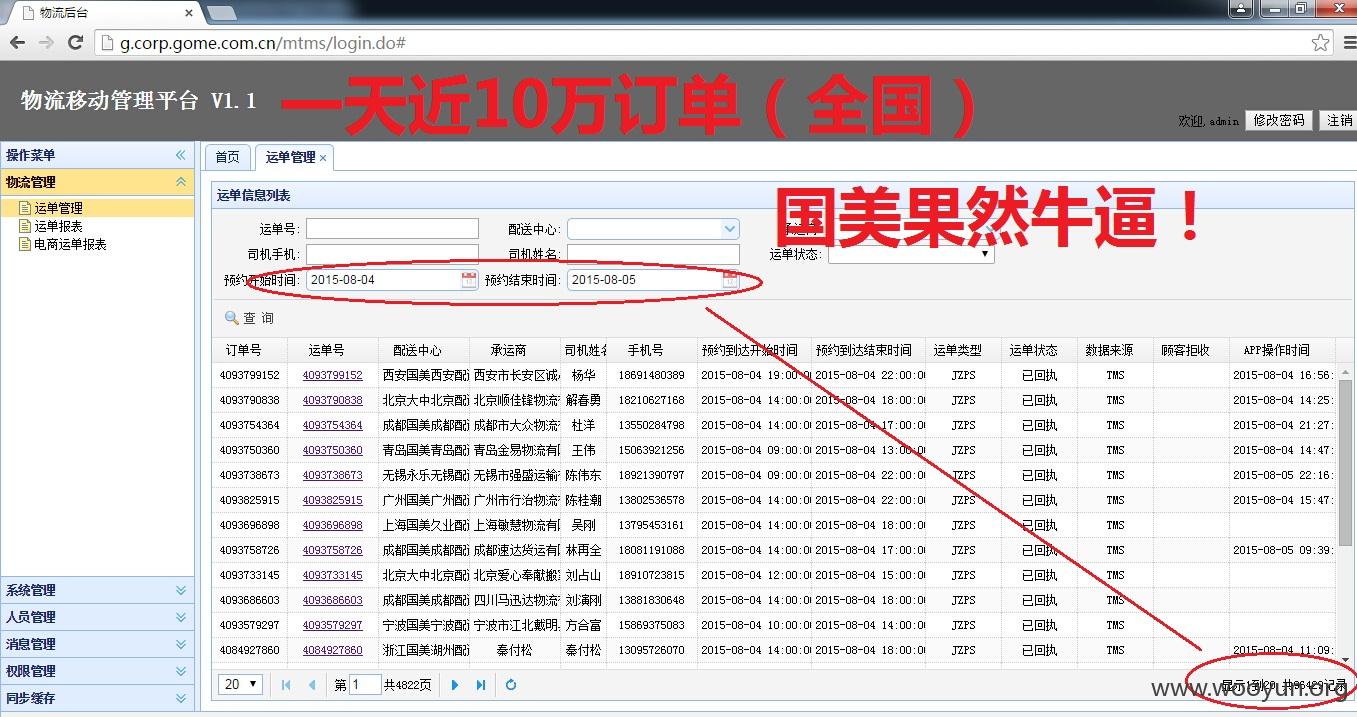This screenshot has height=717, width=1357.
Task: Open a new browser tab
Action: pyautogui.click(x=221, y=13)
